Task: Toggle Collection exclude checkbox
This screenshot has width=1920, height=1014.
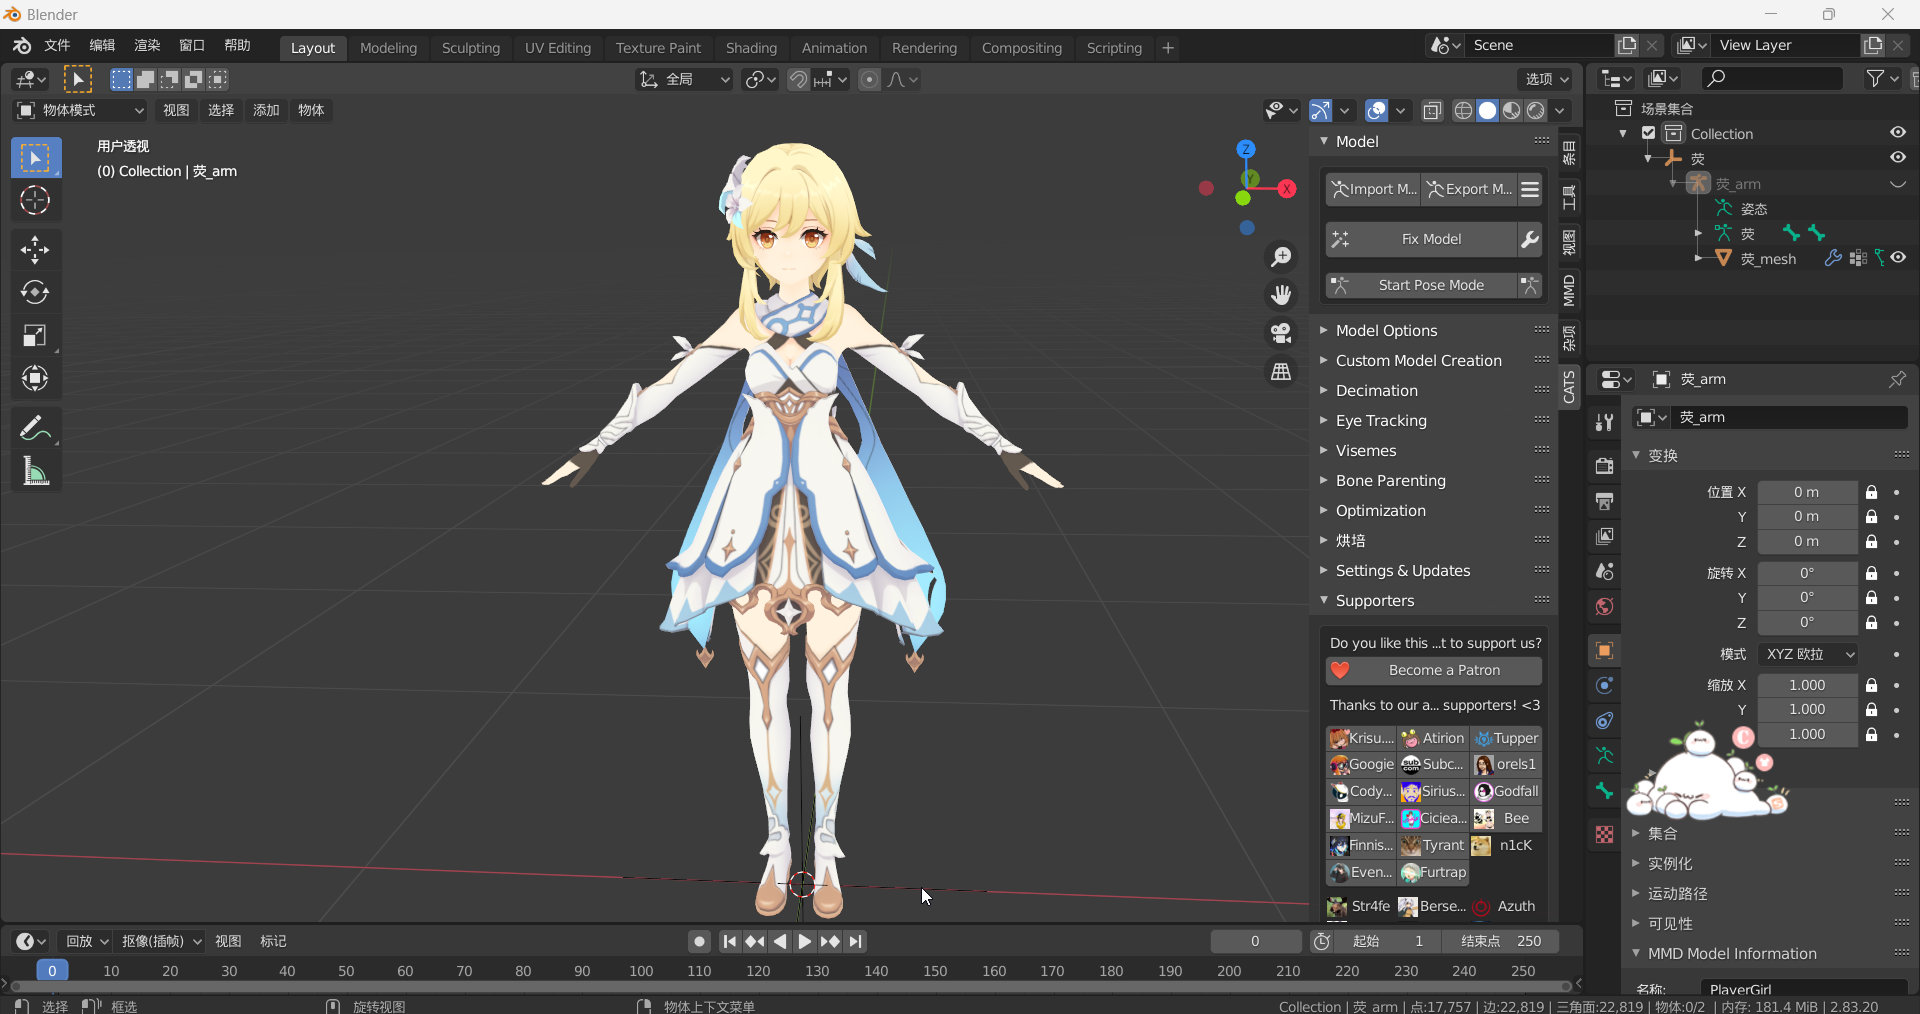Action: click(x=1648, y=133)
